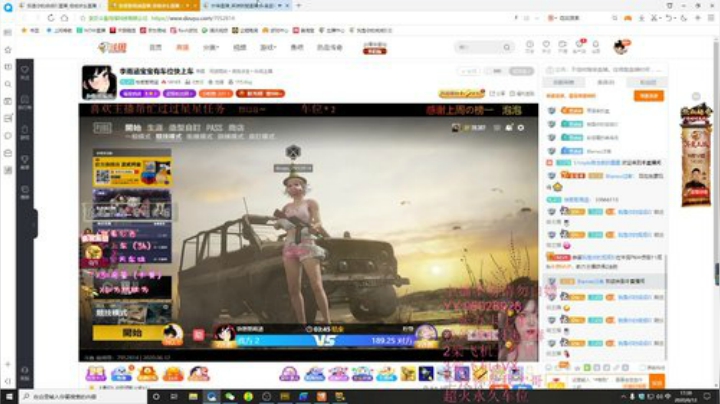Open 视频 videos in Douyu navigation
The image size is (720, 404).
(240, 47)
